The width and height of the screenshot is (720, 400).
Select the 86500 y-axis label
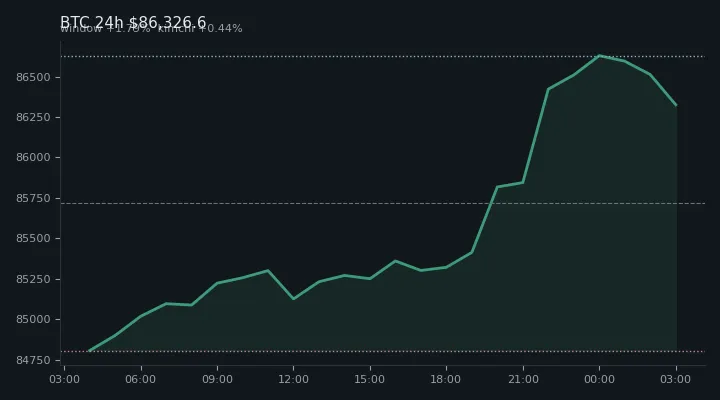tap(33, 77)
